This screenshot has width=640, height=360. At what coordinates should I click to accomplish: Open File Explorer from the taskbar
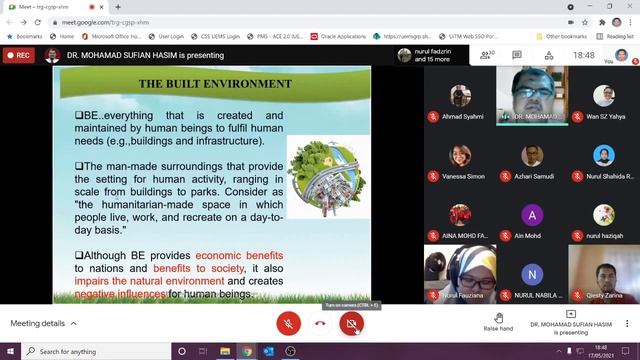225,351
